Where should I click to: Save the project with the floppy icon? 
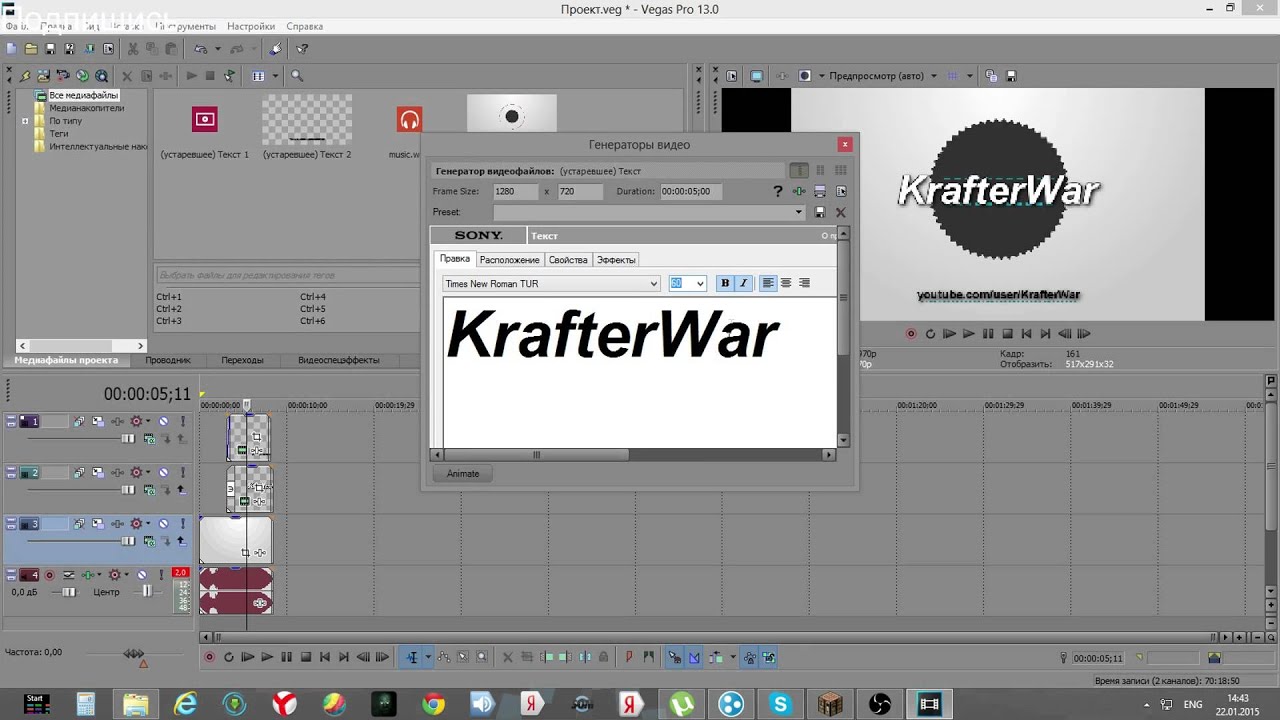click(50, 48)
